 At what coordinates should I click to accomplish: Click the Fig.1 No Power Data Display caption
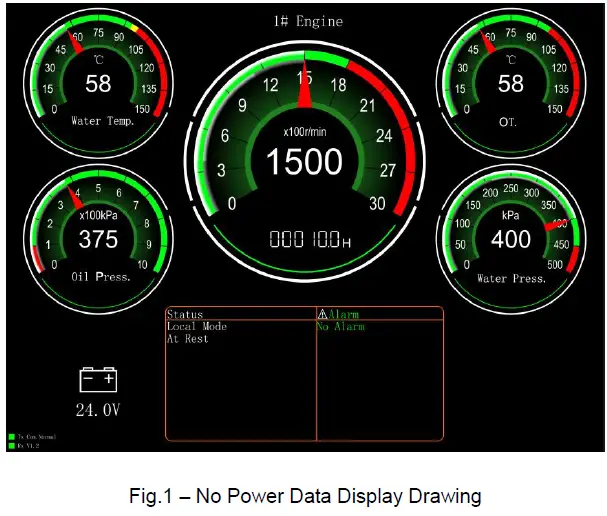305,496
